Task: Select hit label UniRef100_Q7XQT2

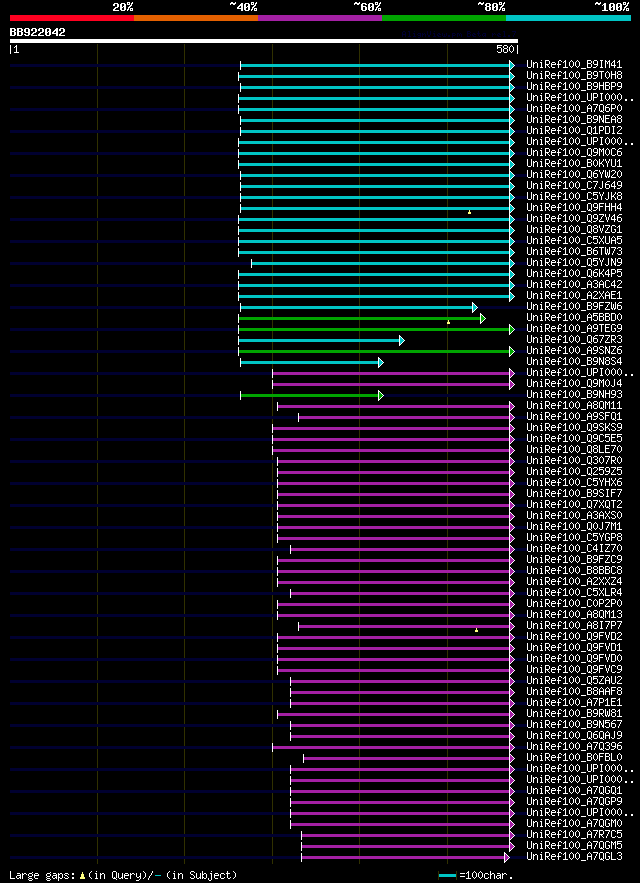Action: (x=574, y=506)
